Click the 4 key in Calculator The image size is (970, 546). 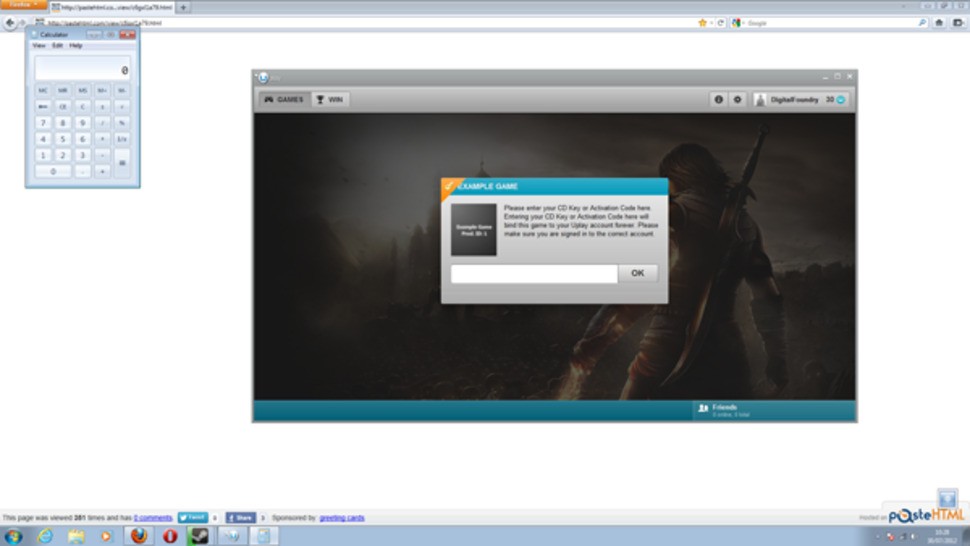[43, 139]
